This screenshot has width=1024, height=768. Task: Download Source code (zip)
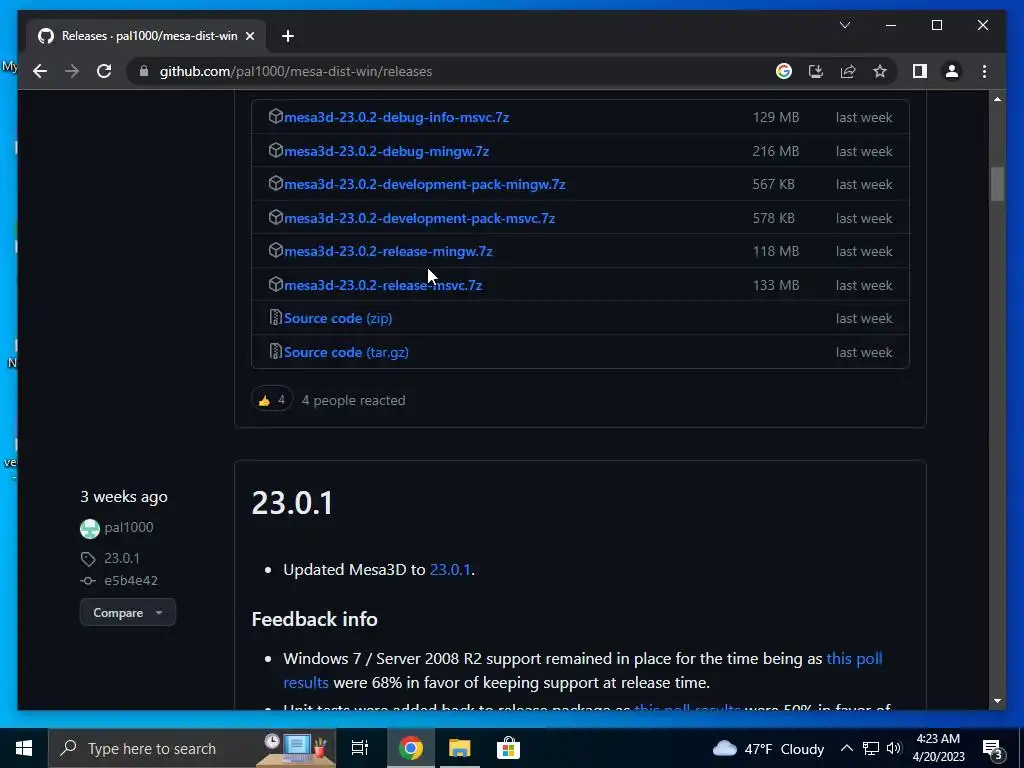click(x=338, y=319)
